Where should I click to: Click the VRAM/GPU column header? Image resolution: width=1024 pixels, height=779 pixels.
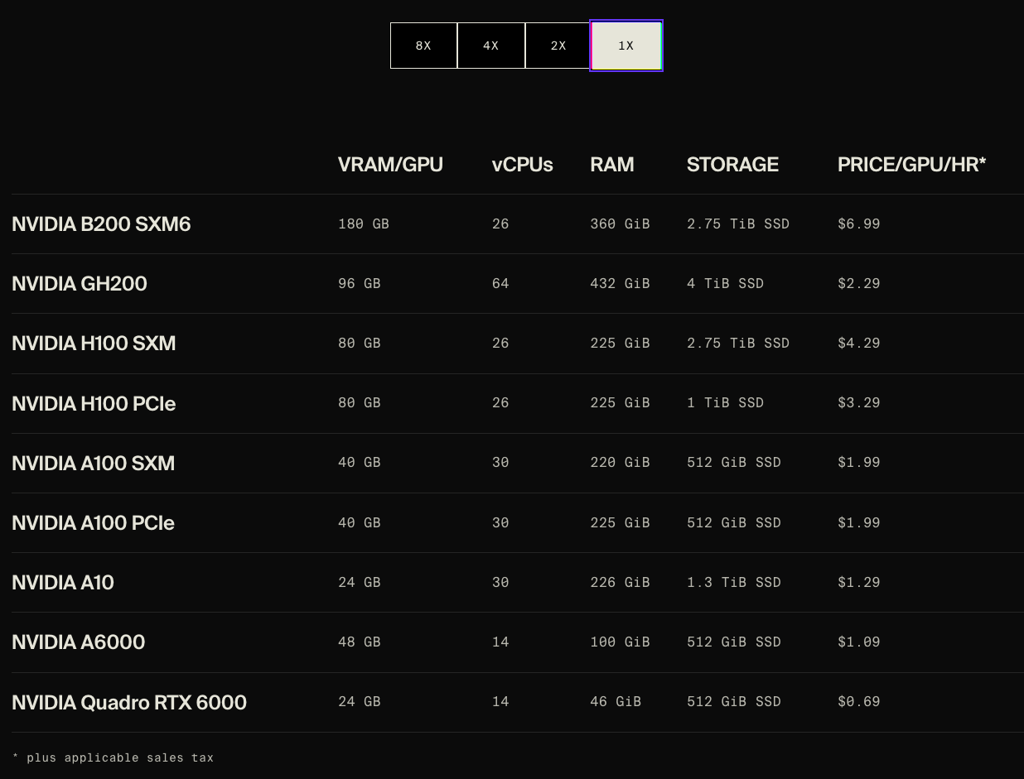click(390, 165)
